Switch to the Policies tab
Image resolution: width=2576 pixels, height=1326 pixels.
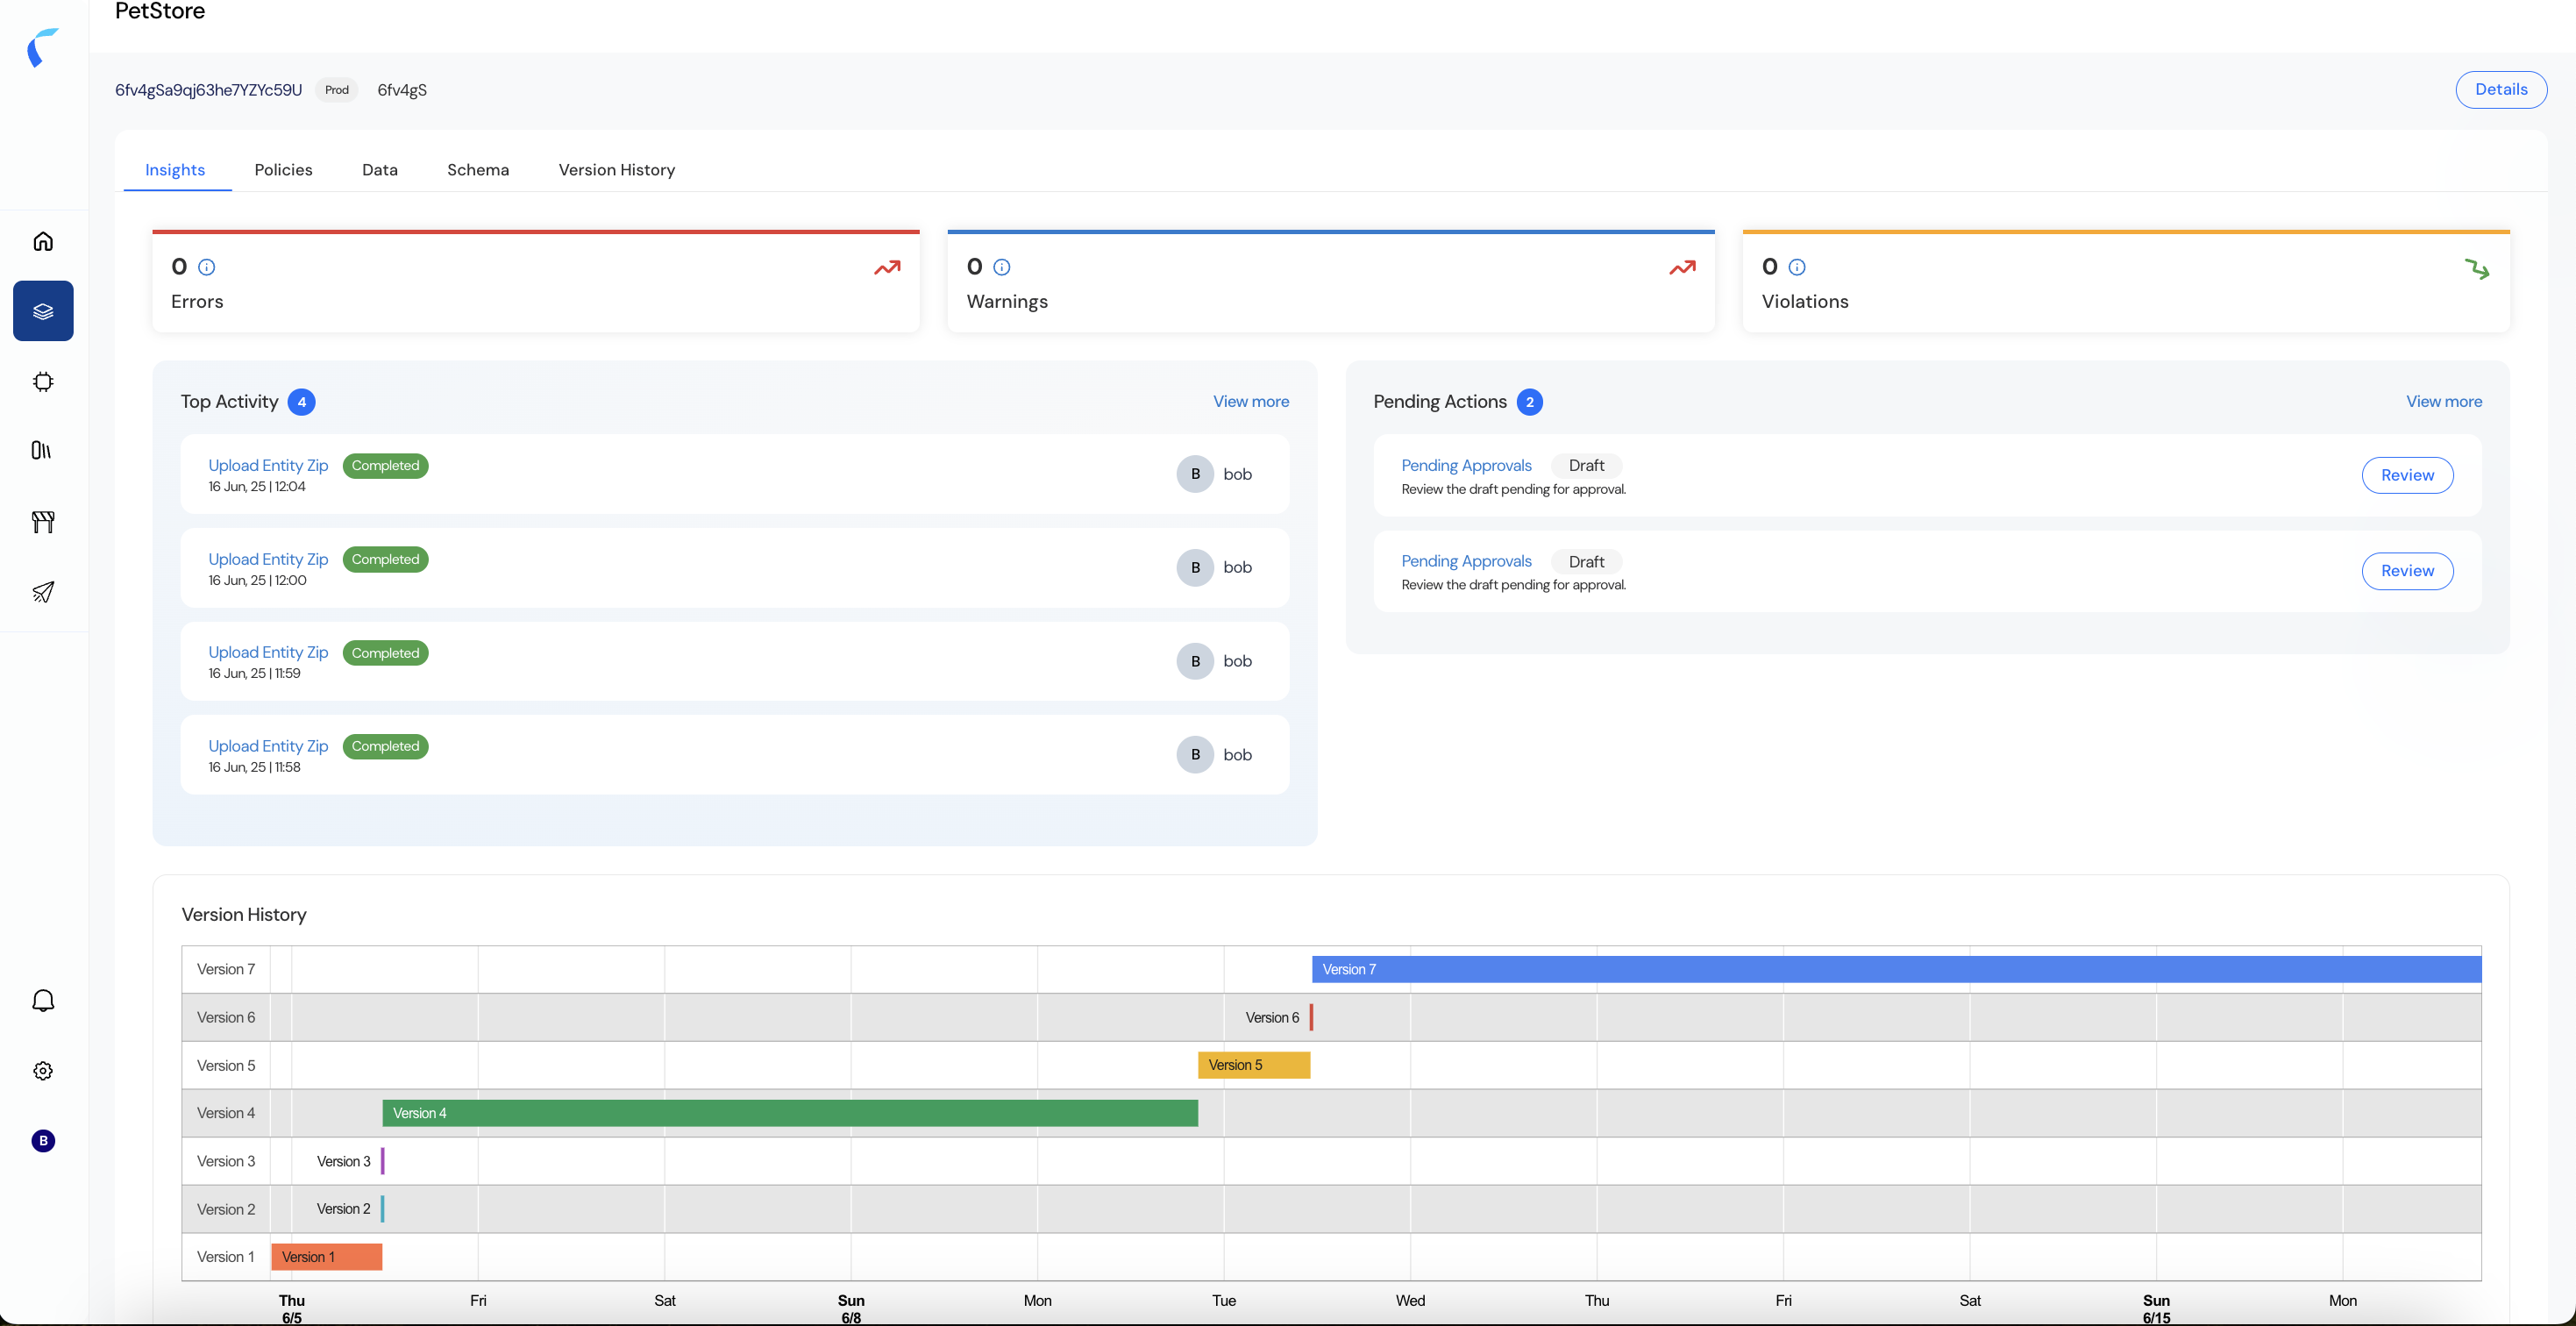pos(283,170)
